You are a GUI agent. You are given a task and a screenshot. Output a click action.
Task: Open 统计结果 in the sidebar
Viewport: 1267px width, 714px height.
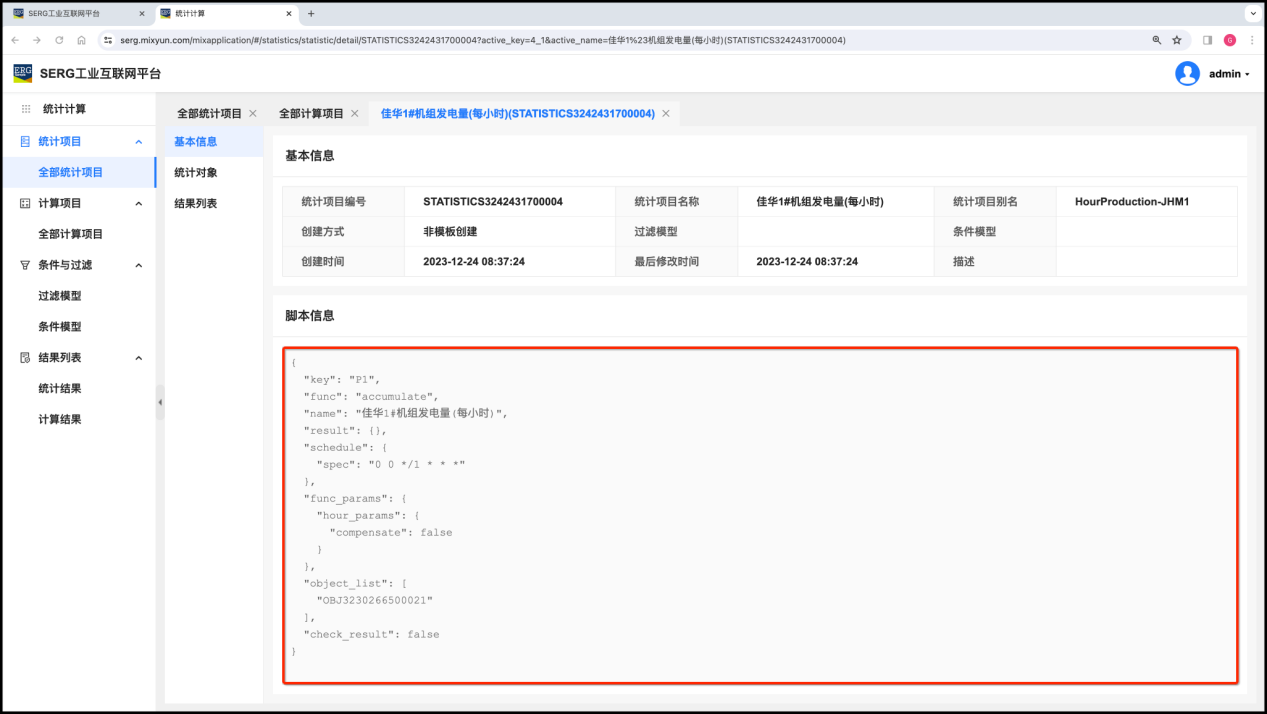tap(60, 389)
